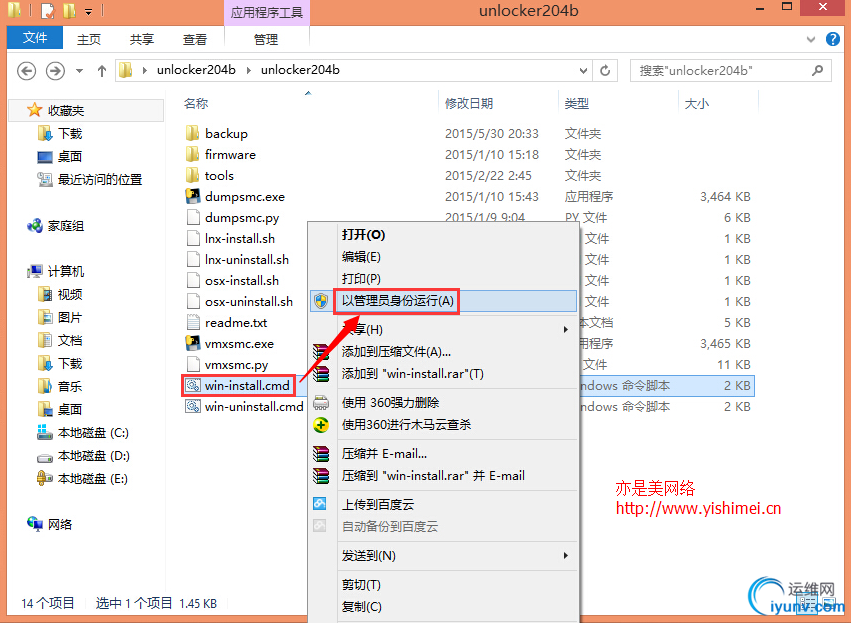Screen dimensions: 851x623
Task: Select the backup folder icon
Action: 193,133
